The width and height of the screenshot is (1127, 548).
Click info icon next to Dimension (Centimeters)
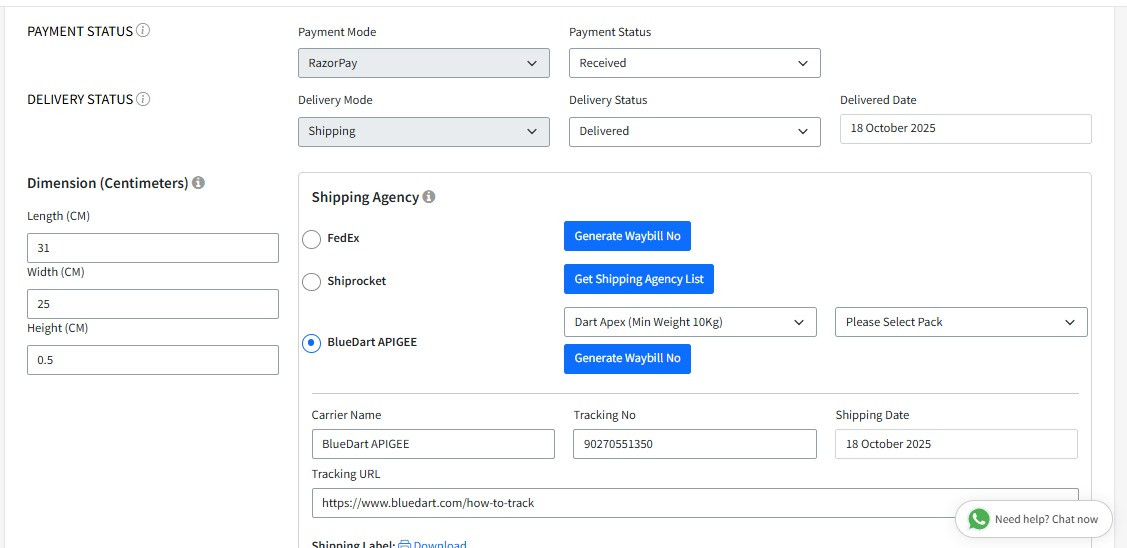198,183
